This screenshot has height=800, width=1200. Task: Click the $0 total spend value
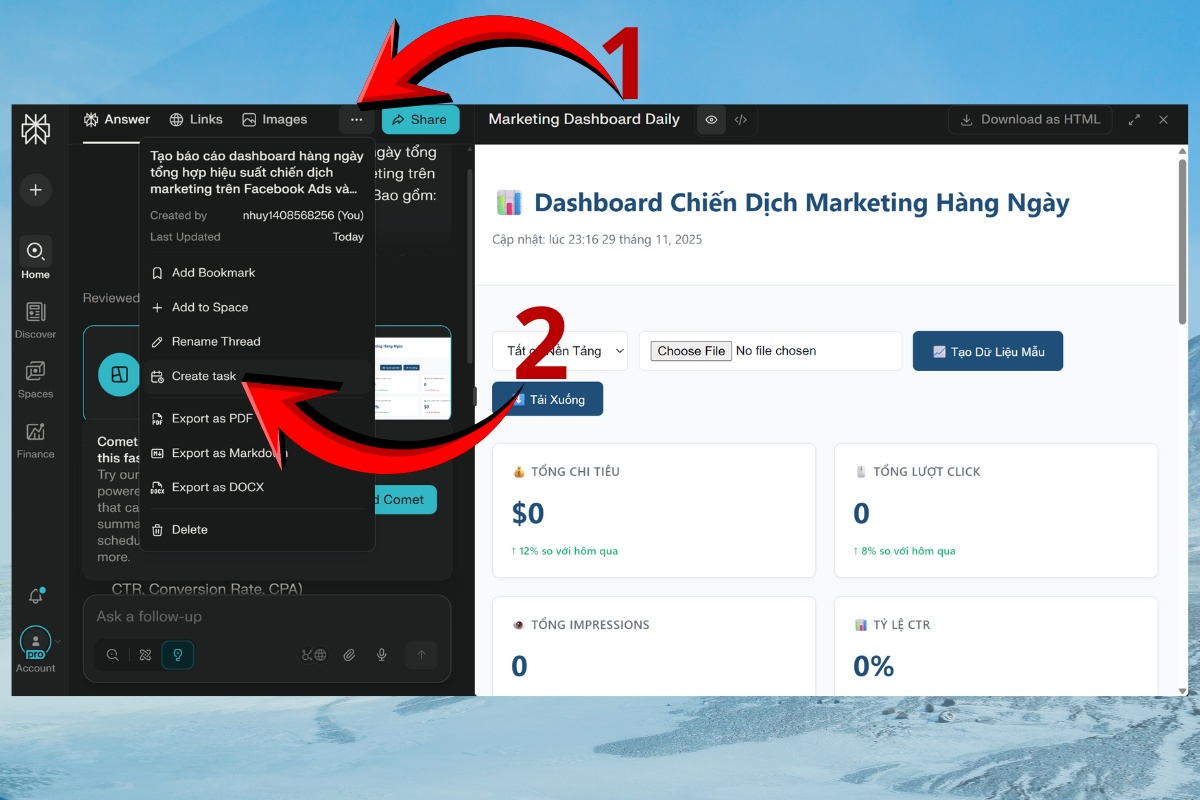coord(528,513)
